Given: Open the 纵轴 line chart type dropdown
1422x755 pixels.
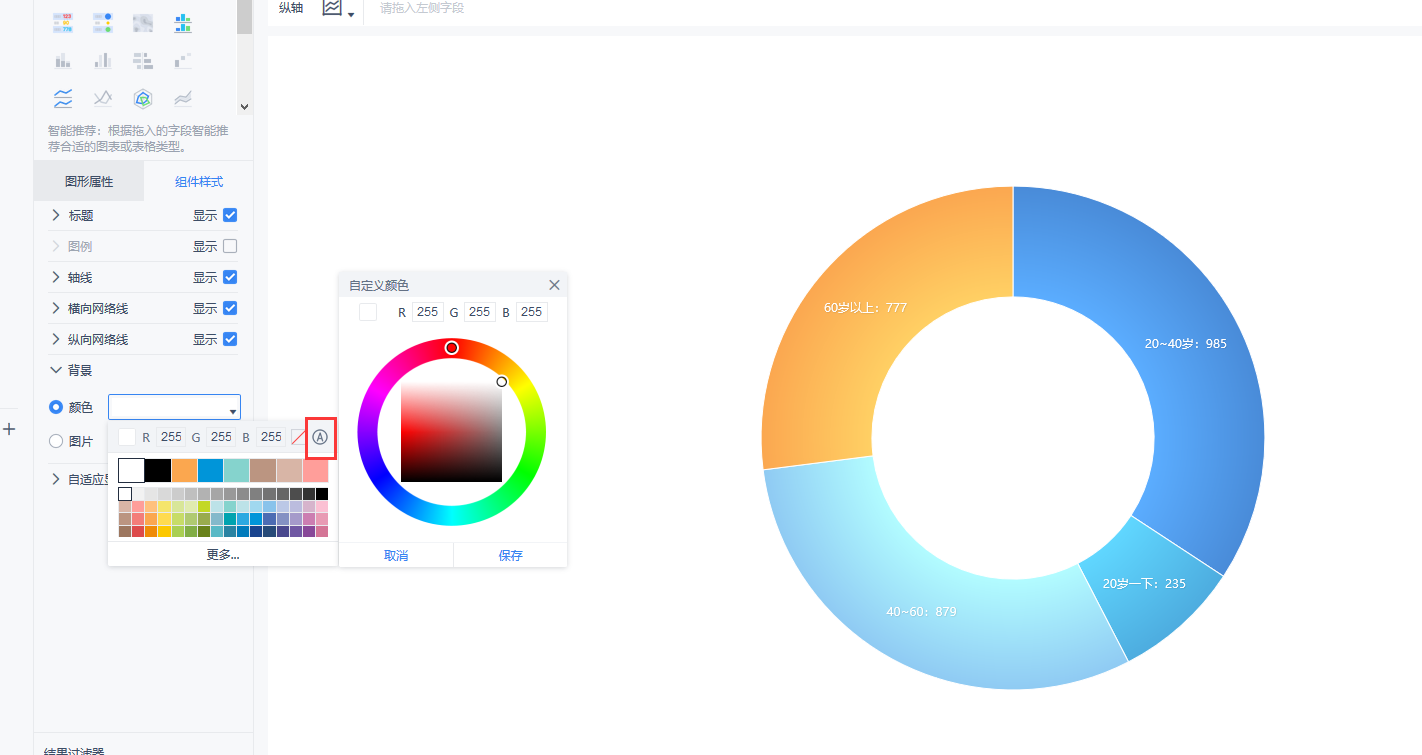Looking at the screenshot, I should [338, 9].
